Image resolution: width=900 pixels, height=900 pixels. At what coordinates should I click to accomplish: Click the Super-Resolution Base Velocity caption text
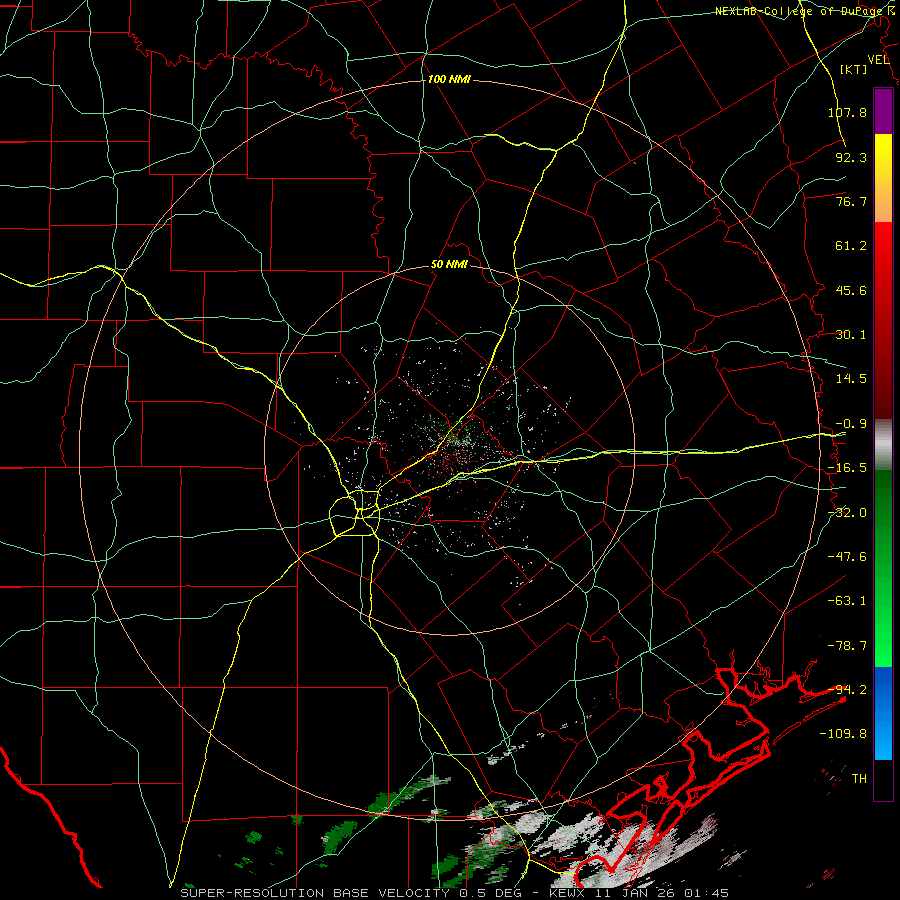[x=455, y=893]
